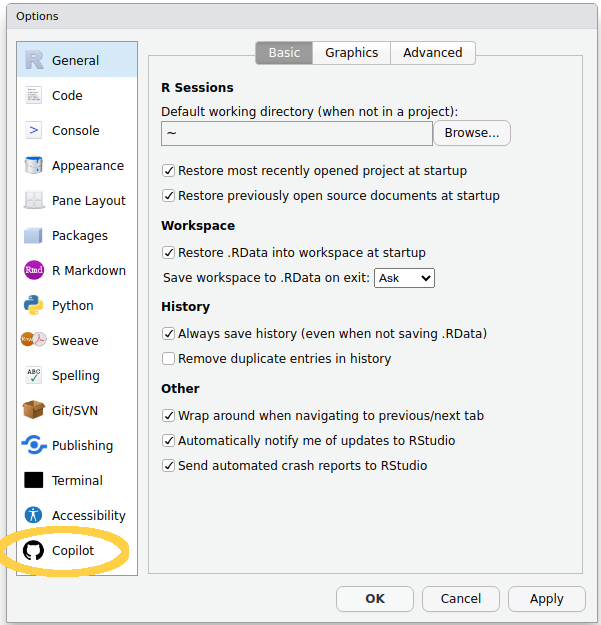Open the Appearance options label
This screenshot has width=601, height=625.
tap(88, 165)
